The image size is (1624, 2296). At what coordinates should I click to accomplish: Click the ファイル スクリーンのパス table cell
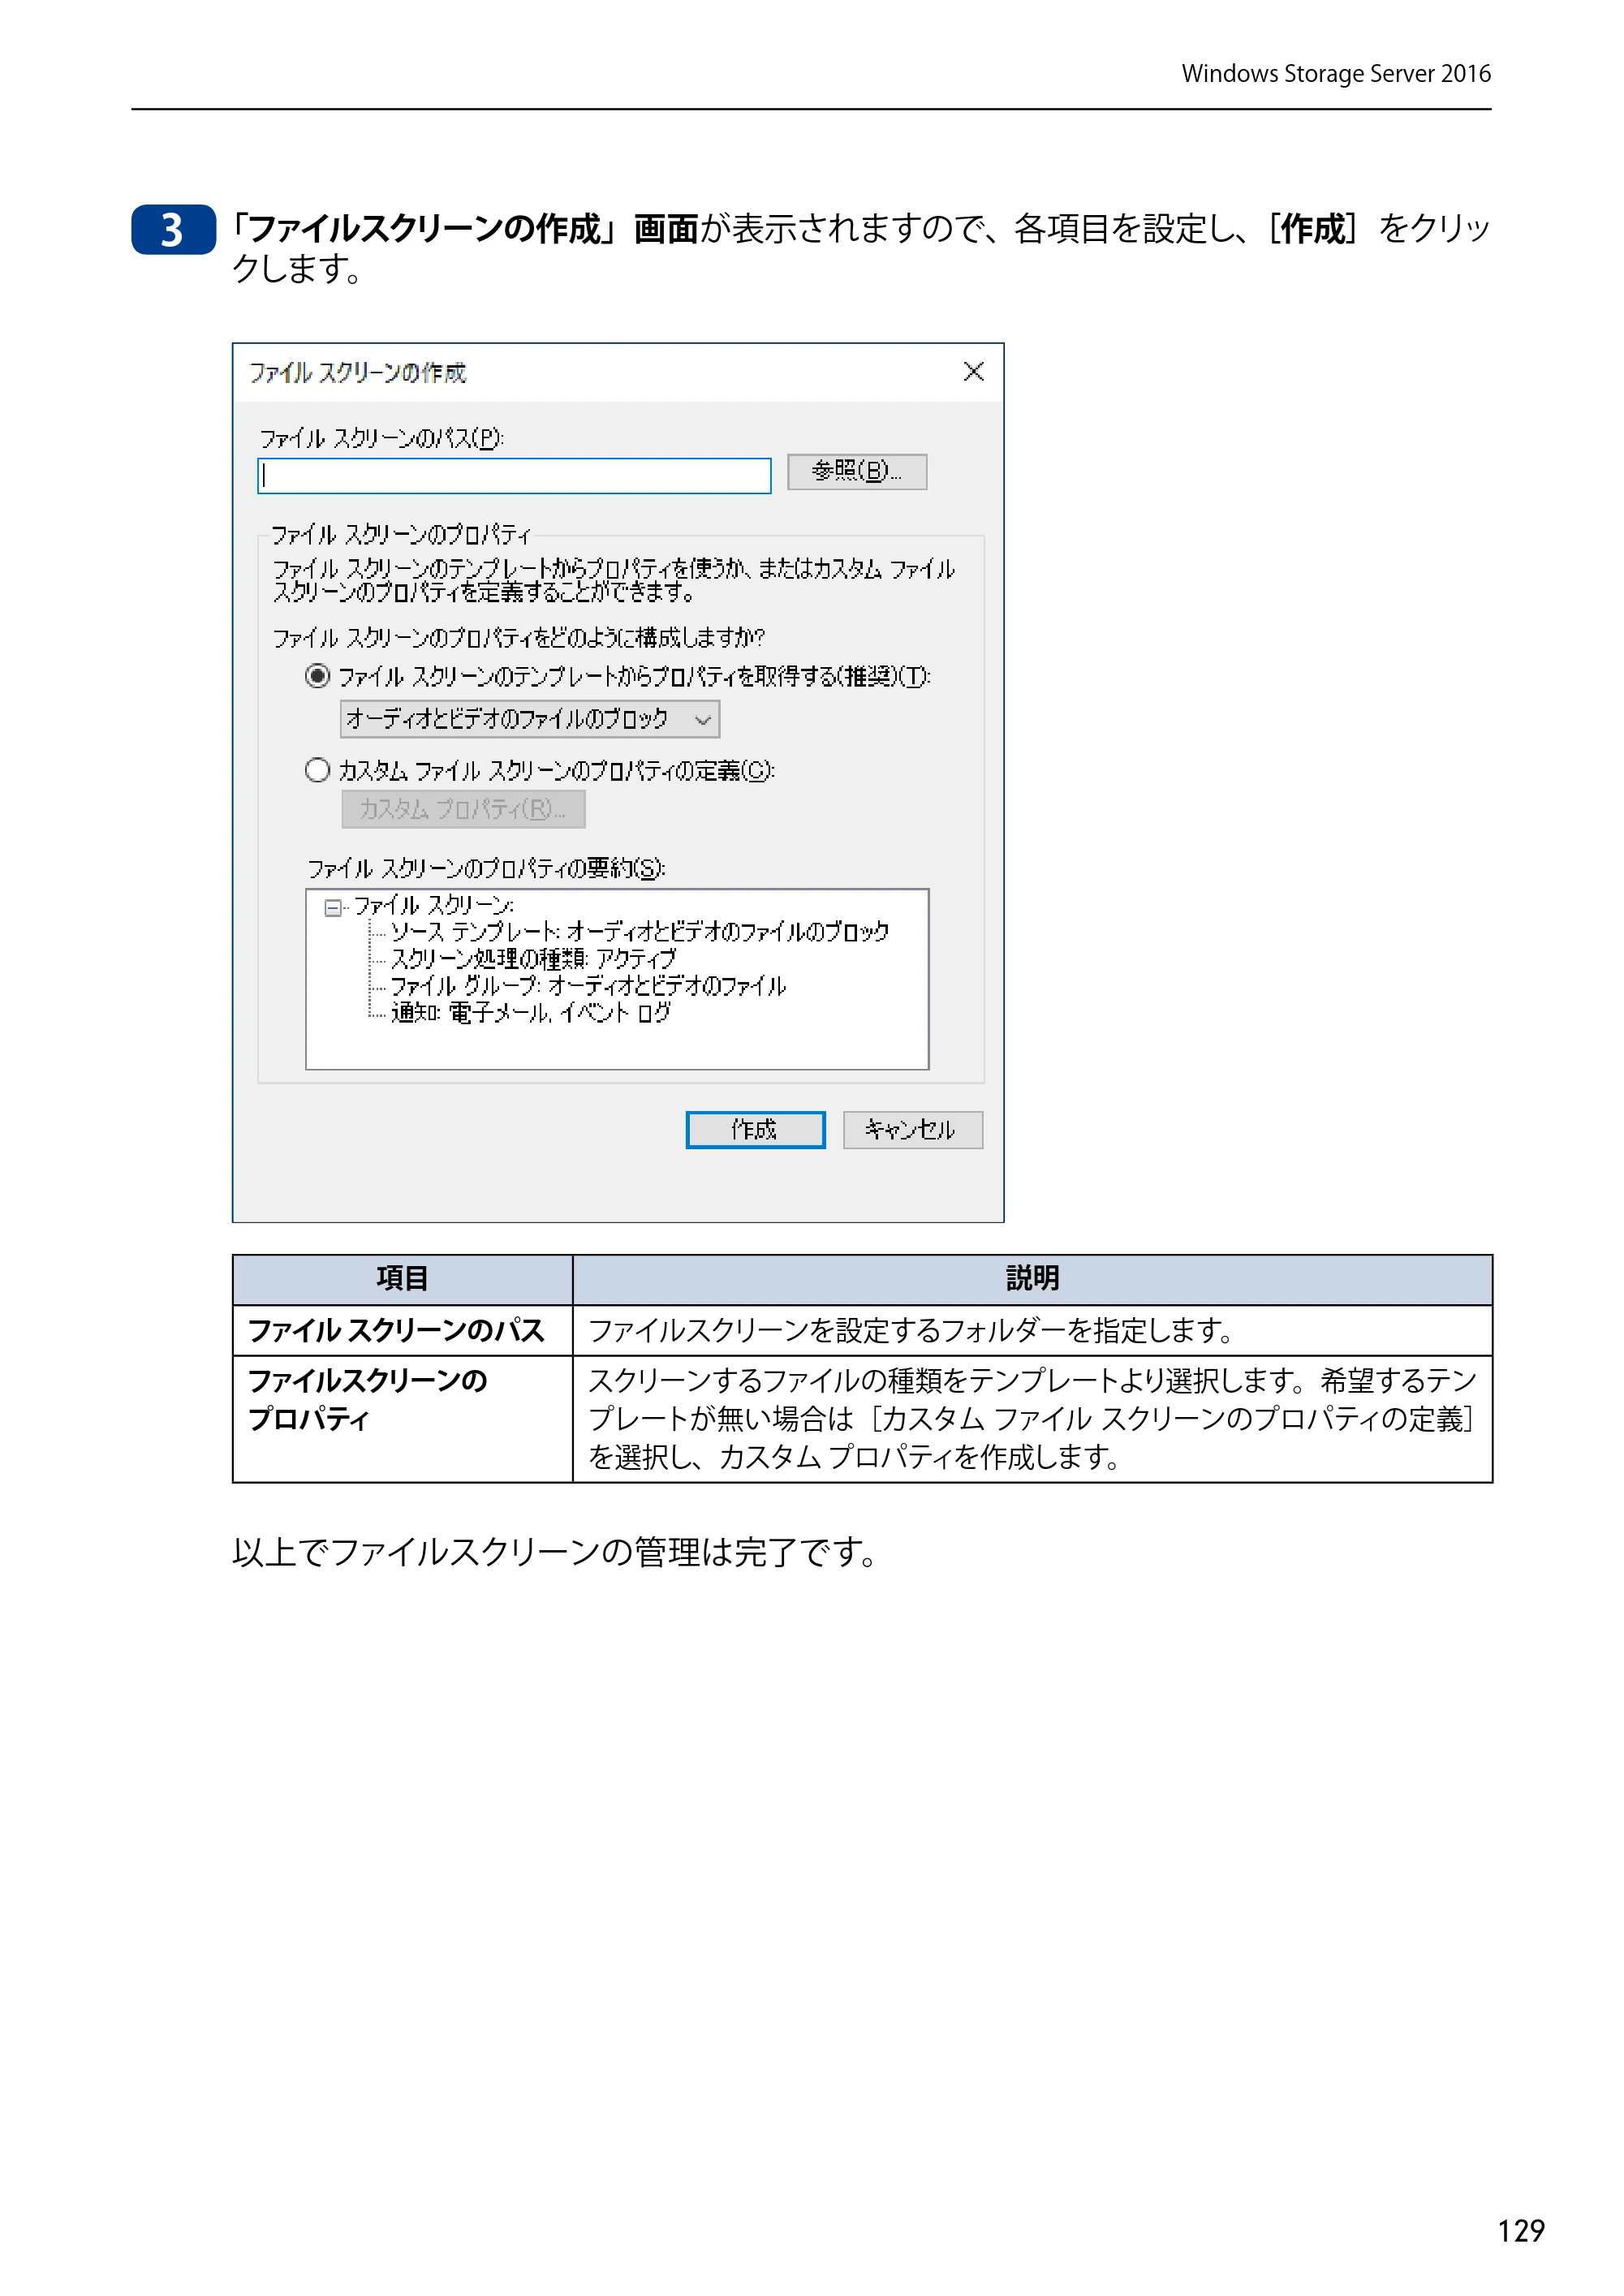(402, 1331)
